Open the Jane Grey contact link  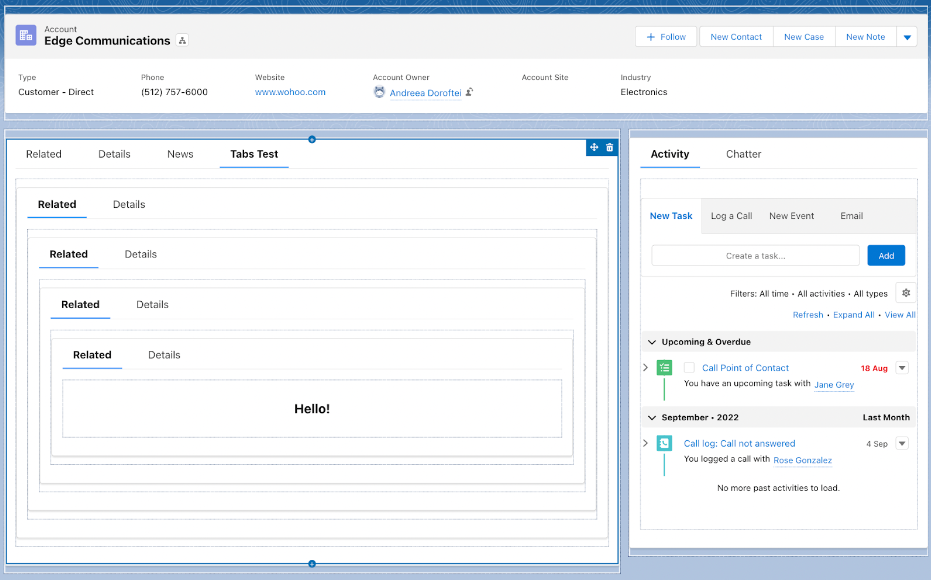[834, 385]
